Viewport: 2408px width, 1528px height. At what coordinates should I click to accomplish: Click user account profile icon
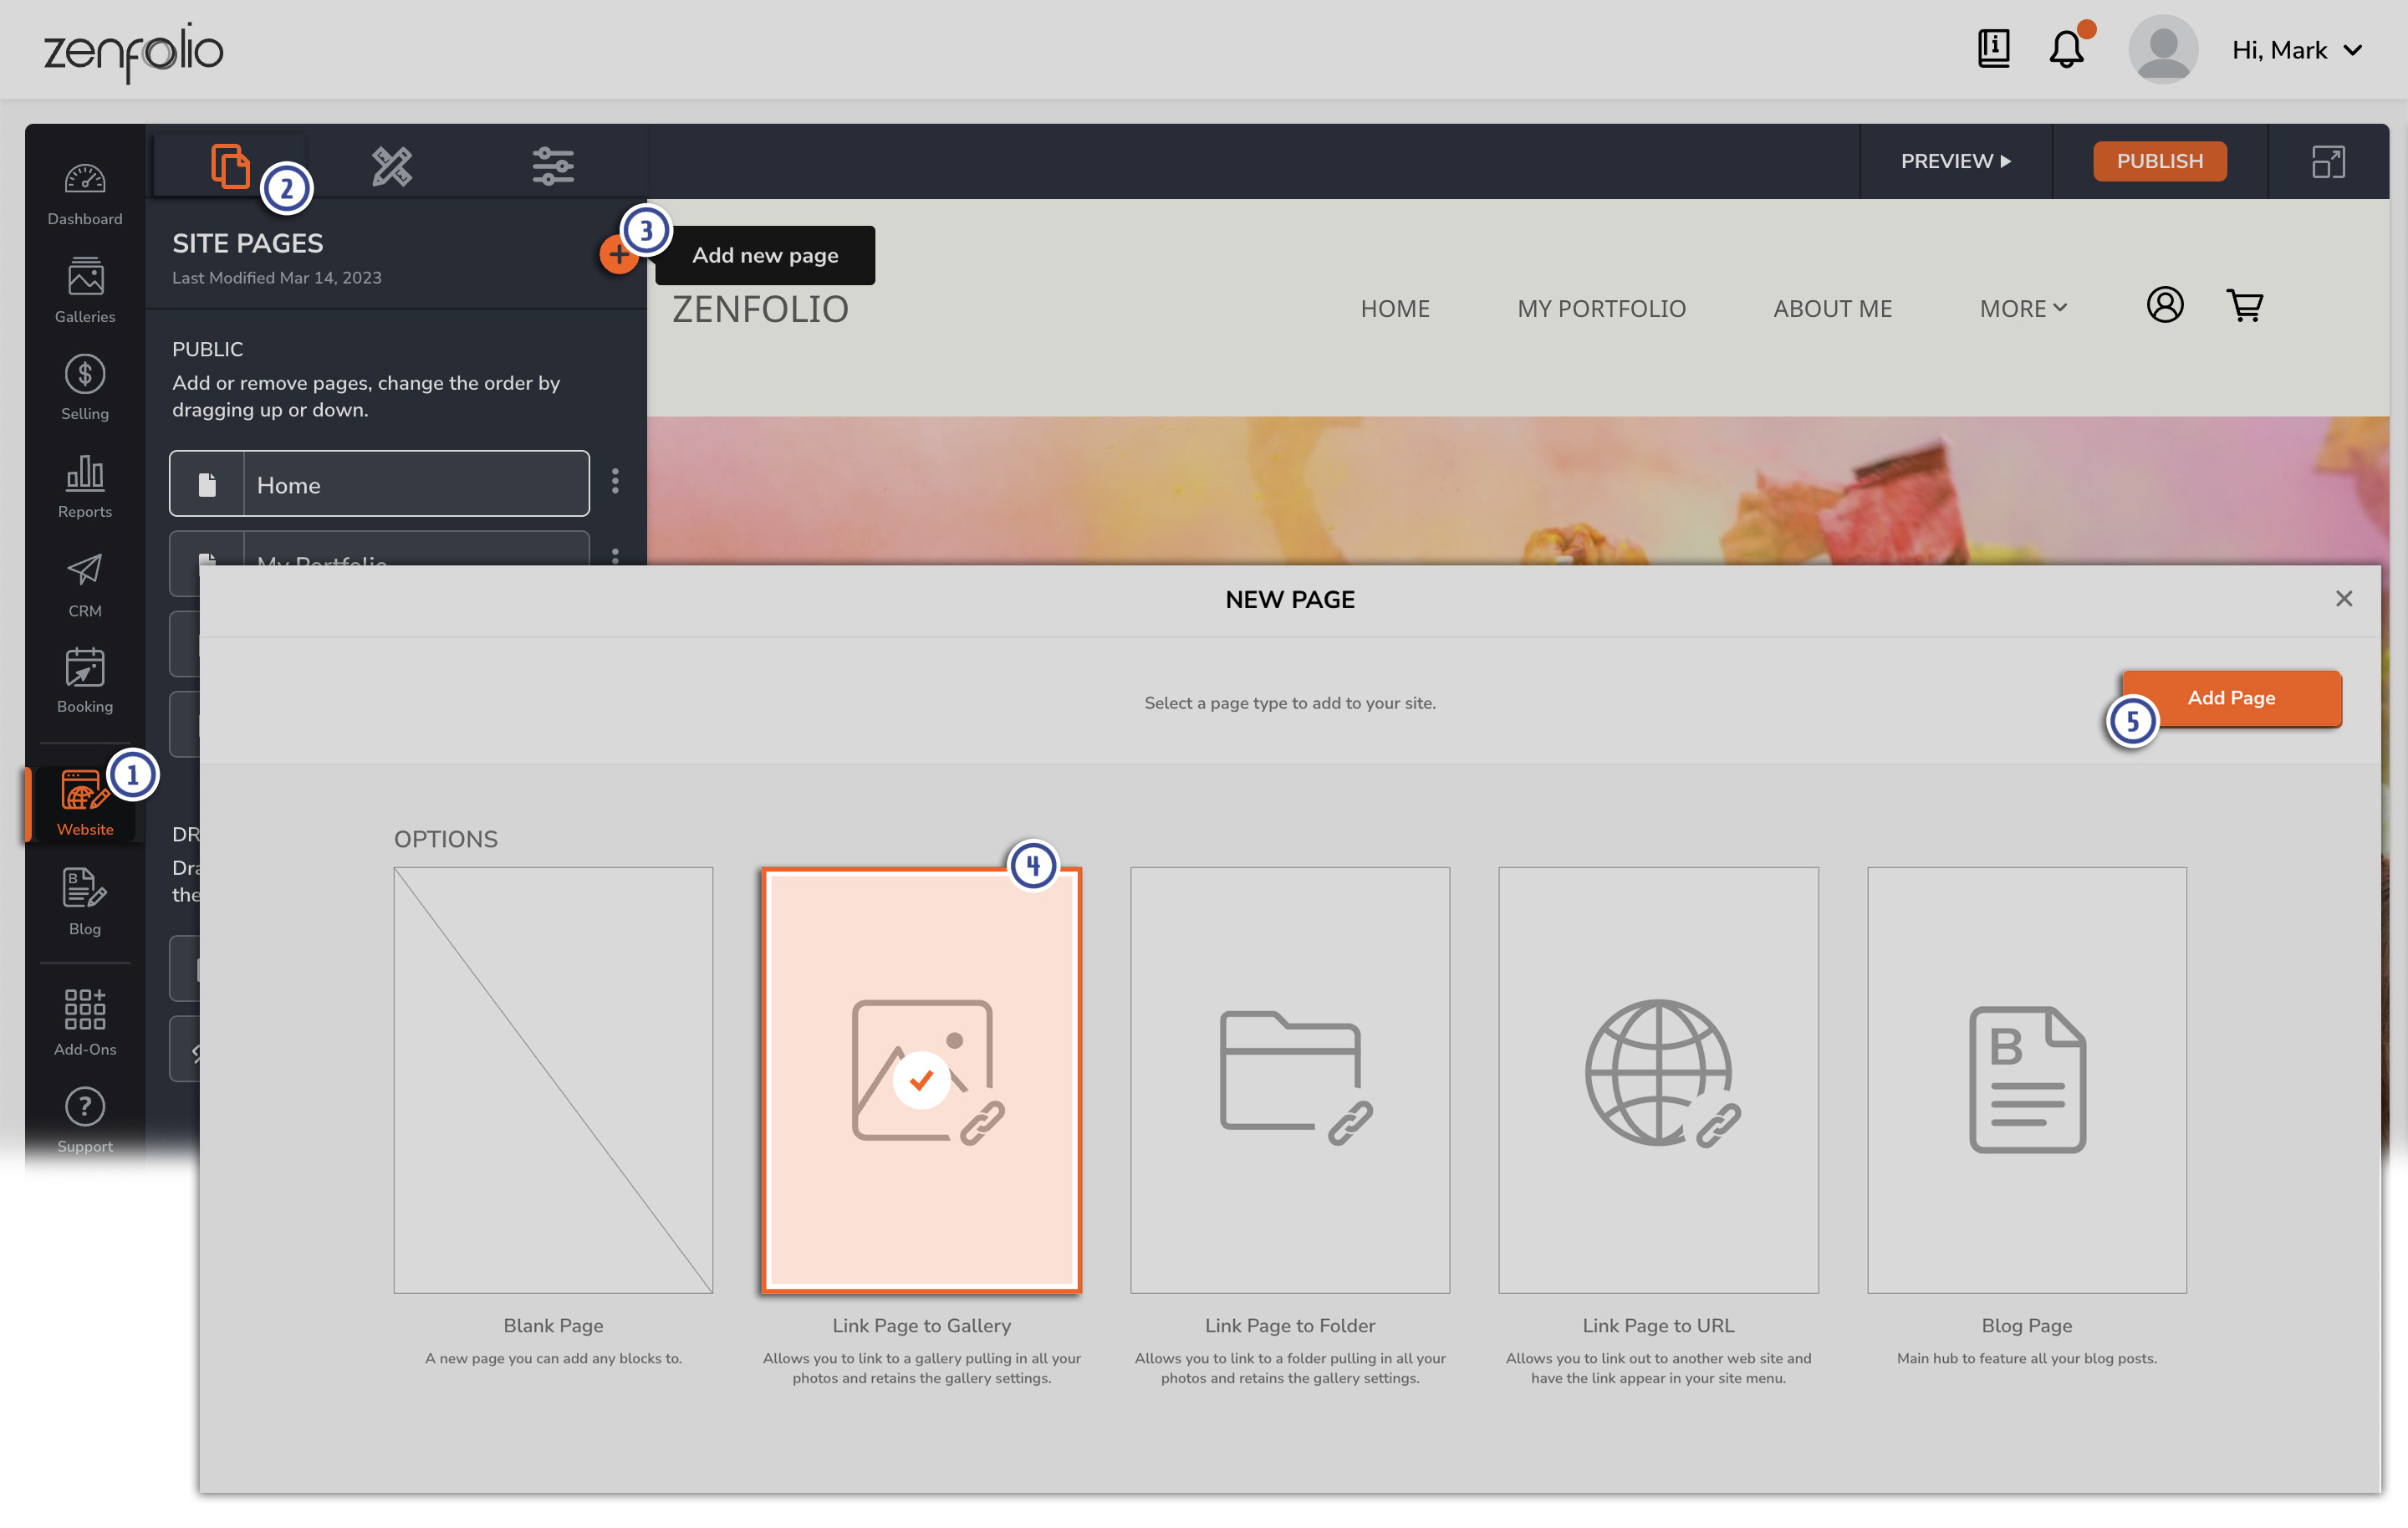(2162, 49)
